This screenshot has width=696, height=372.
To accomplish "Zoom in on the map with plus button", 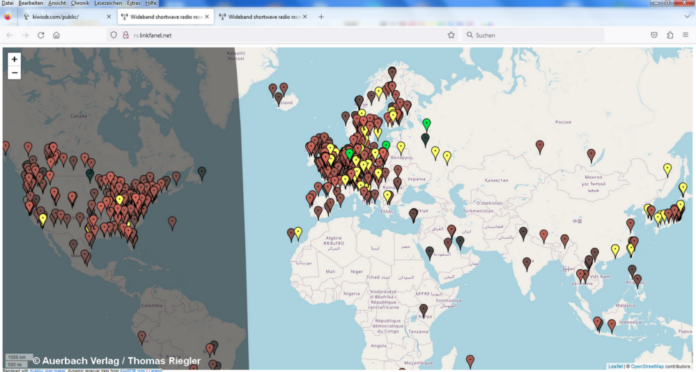I will (14, 59).
